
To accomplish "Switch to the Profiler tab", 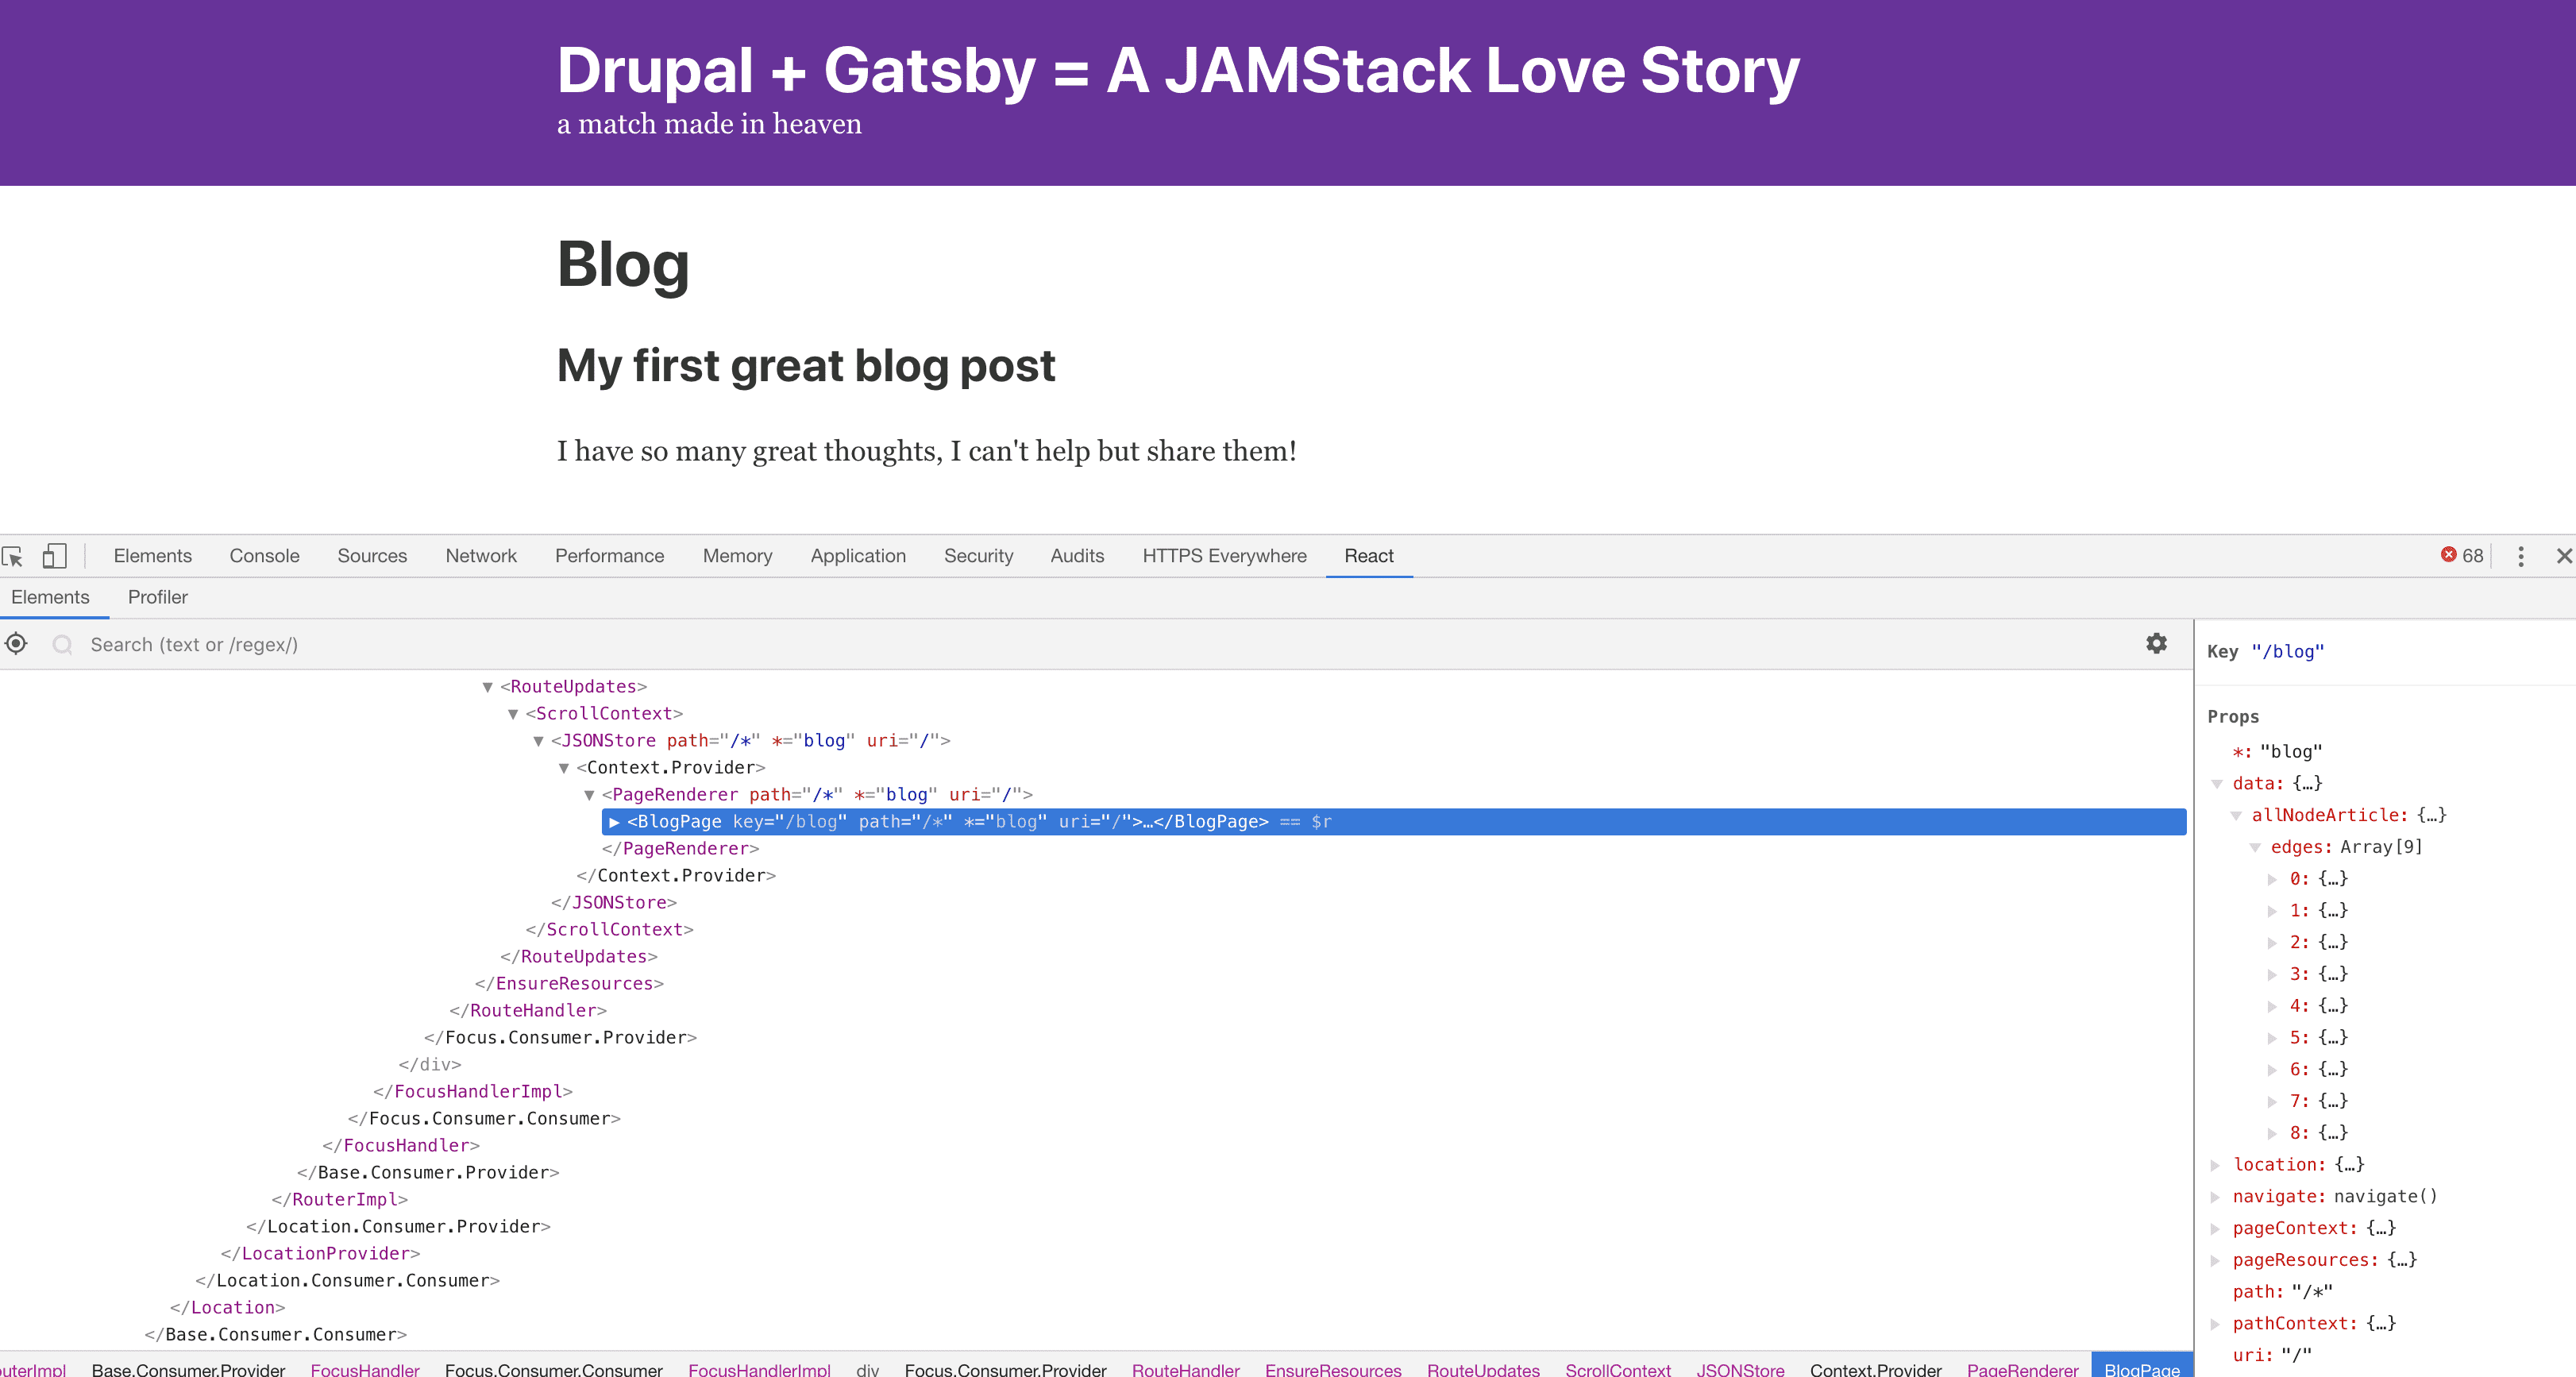I will click(x=158, y=597).
